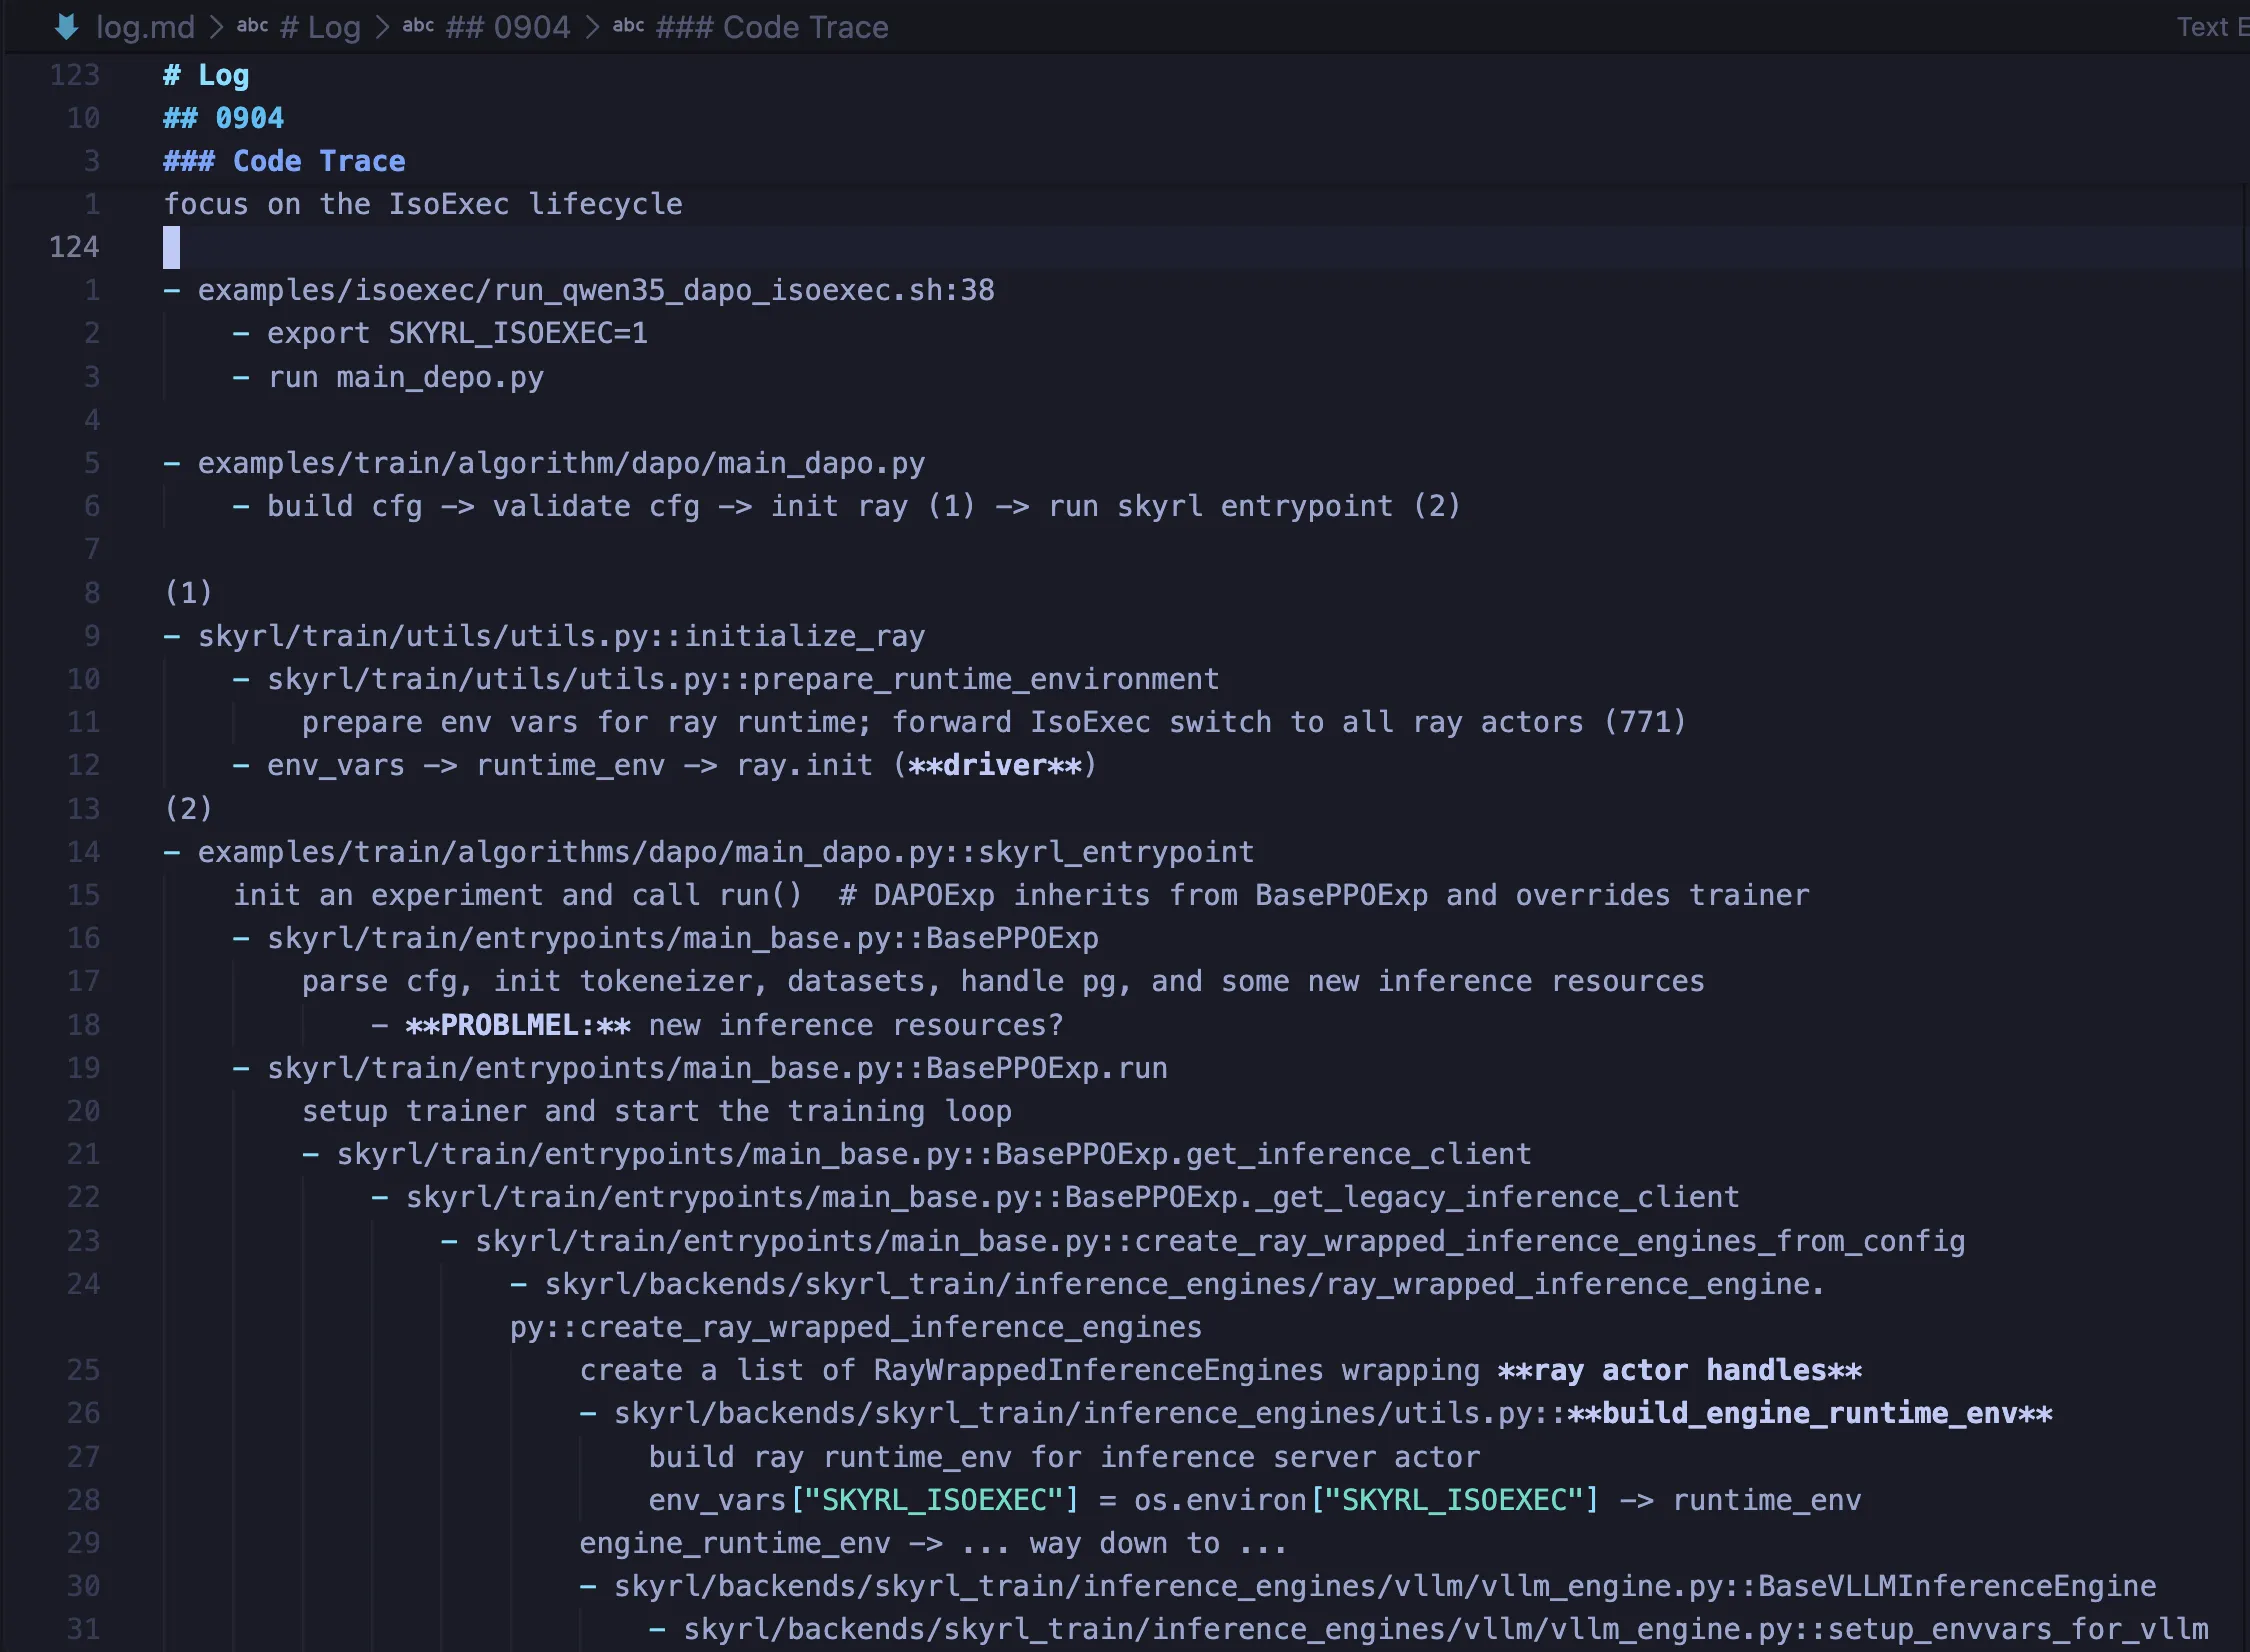
Task: Click line number 124 in the gutter
Action: [74, 247]
